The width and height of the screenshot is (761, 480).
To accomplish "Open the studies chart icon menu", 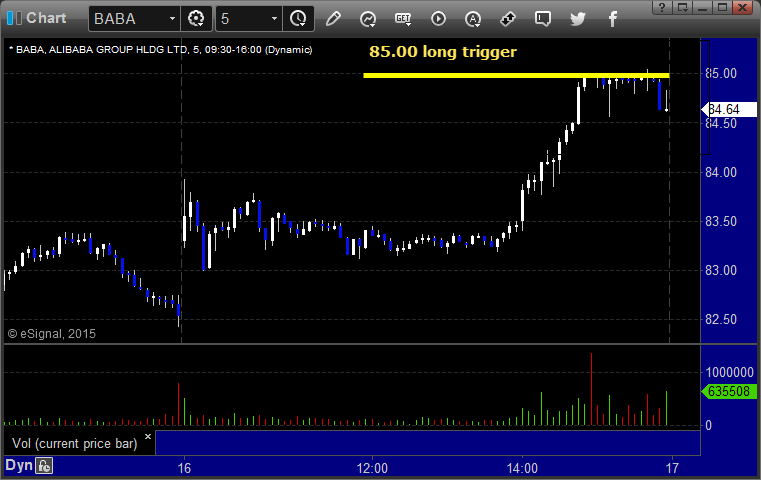I will (x=368, y=19).
